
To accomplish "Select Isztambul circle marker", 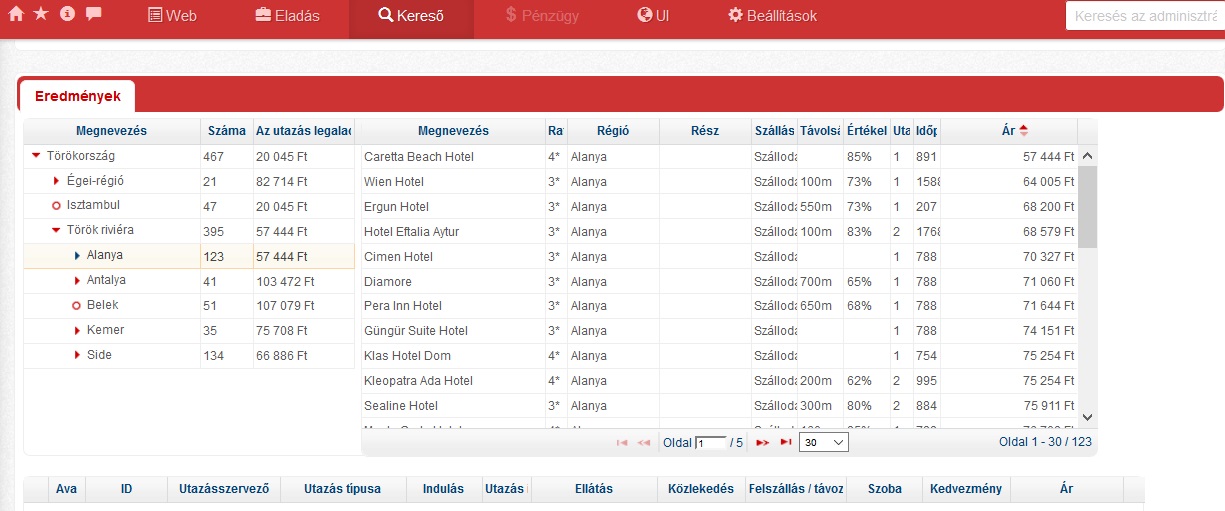I will click(57, 206).
